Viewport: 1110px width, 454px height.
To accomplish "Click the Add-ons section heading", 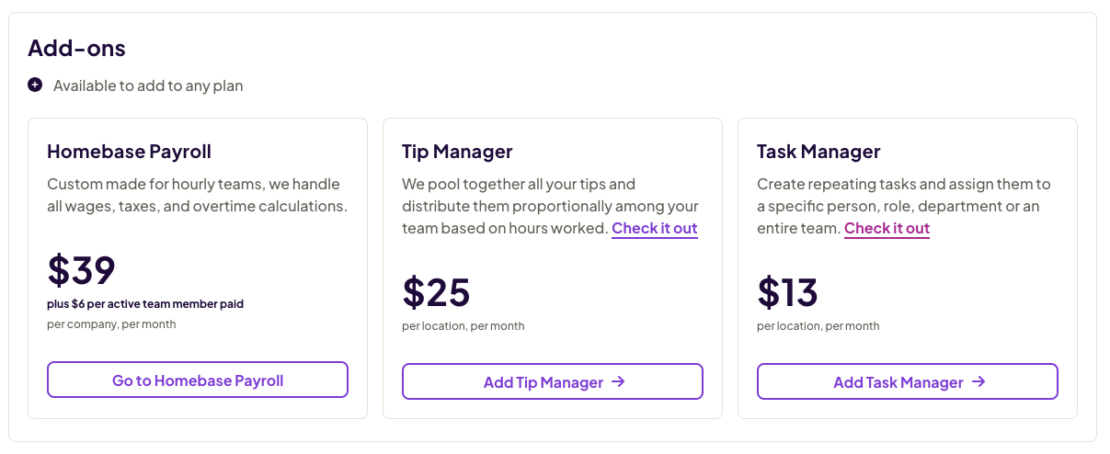I will point(76,47).
